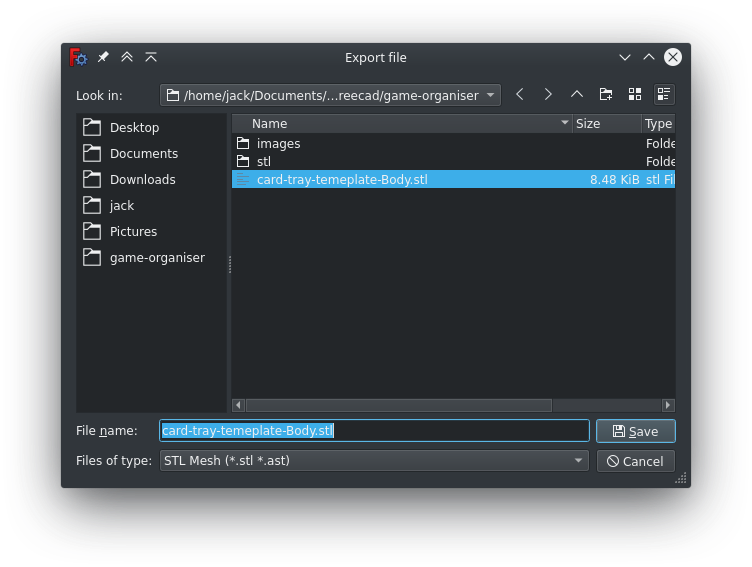Viewport: 752px width, 567px height.
Task: Click the FreeCAD application icon in the titlebar
Action: 78,58
